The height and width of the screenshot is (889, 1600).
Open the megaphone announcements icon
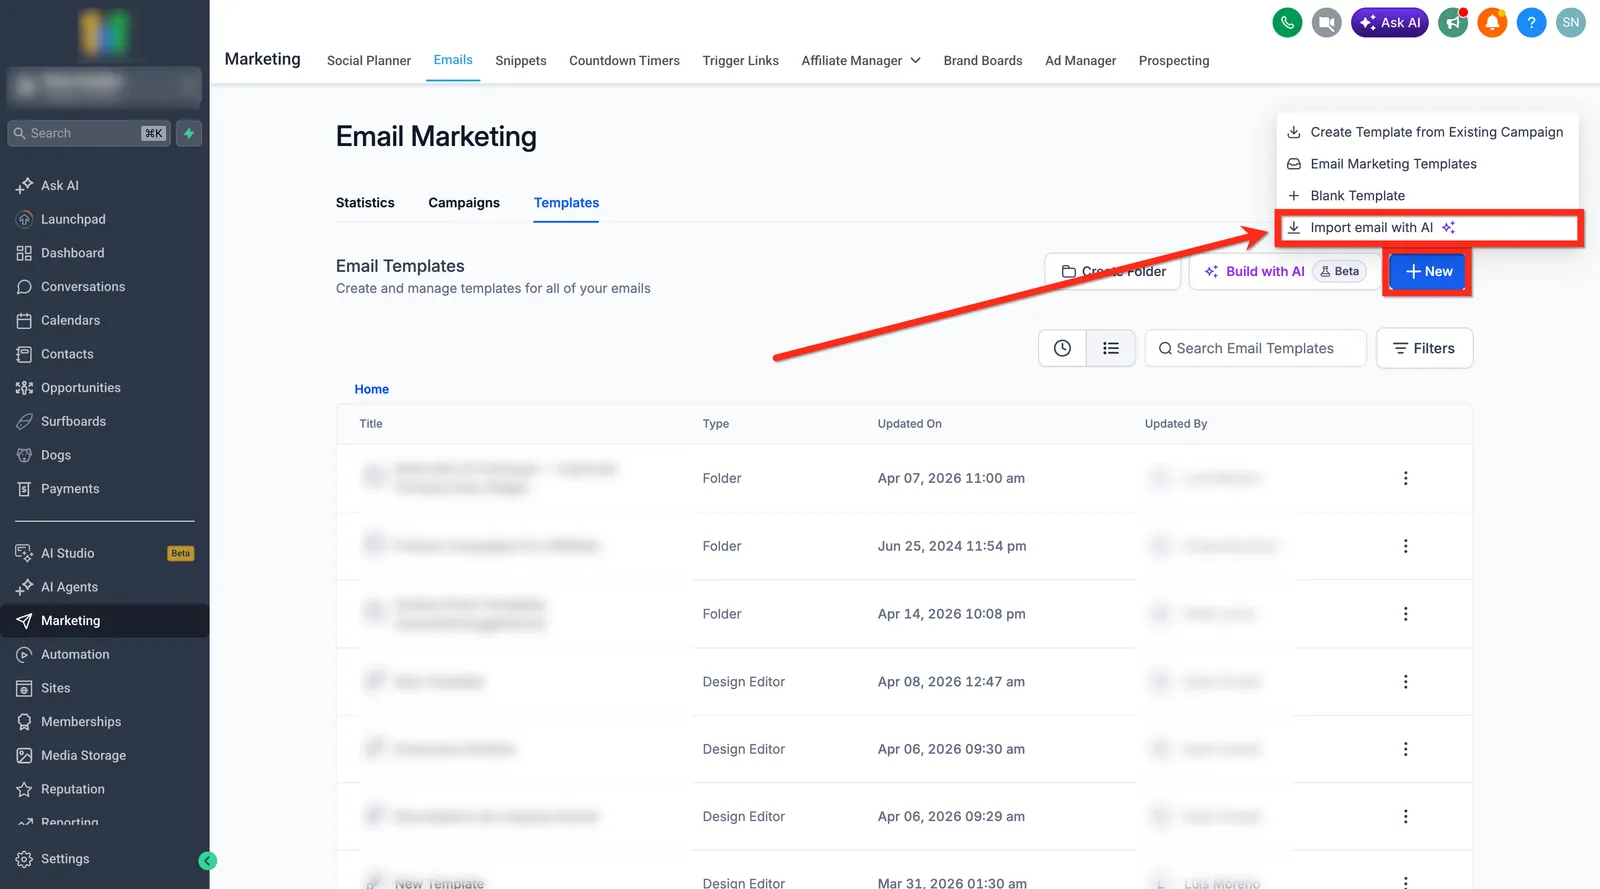click(x=1453, y=22)
